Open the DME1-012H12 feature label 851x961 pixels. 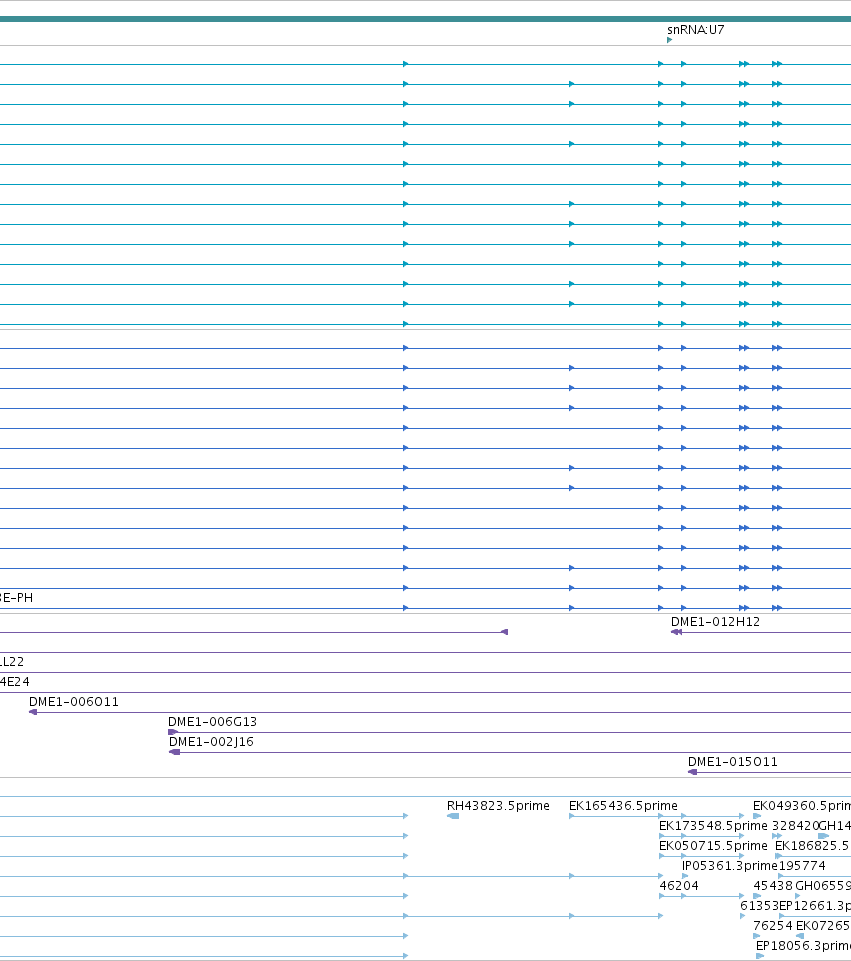715,621
